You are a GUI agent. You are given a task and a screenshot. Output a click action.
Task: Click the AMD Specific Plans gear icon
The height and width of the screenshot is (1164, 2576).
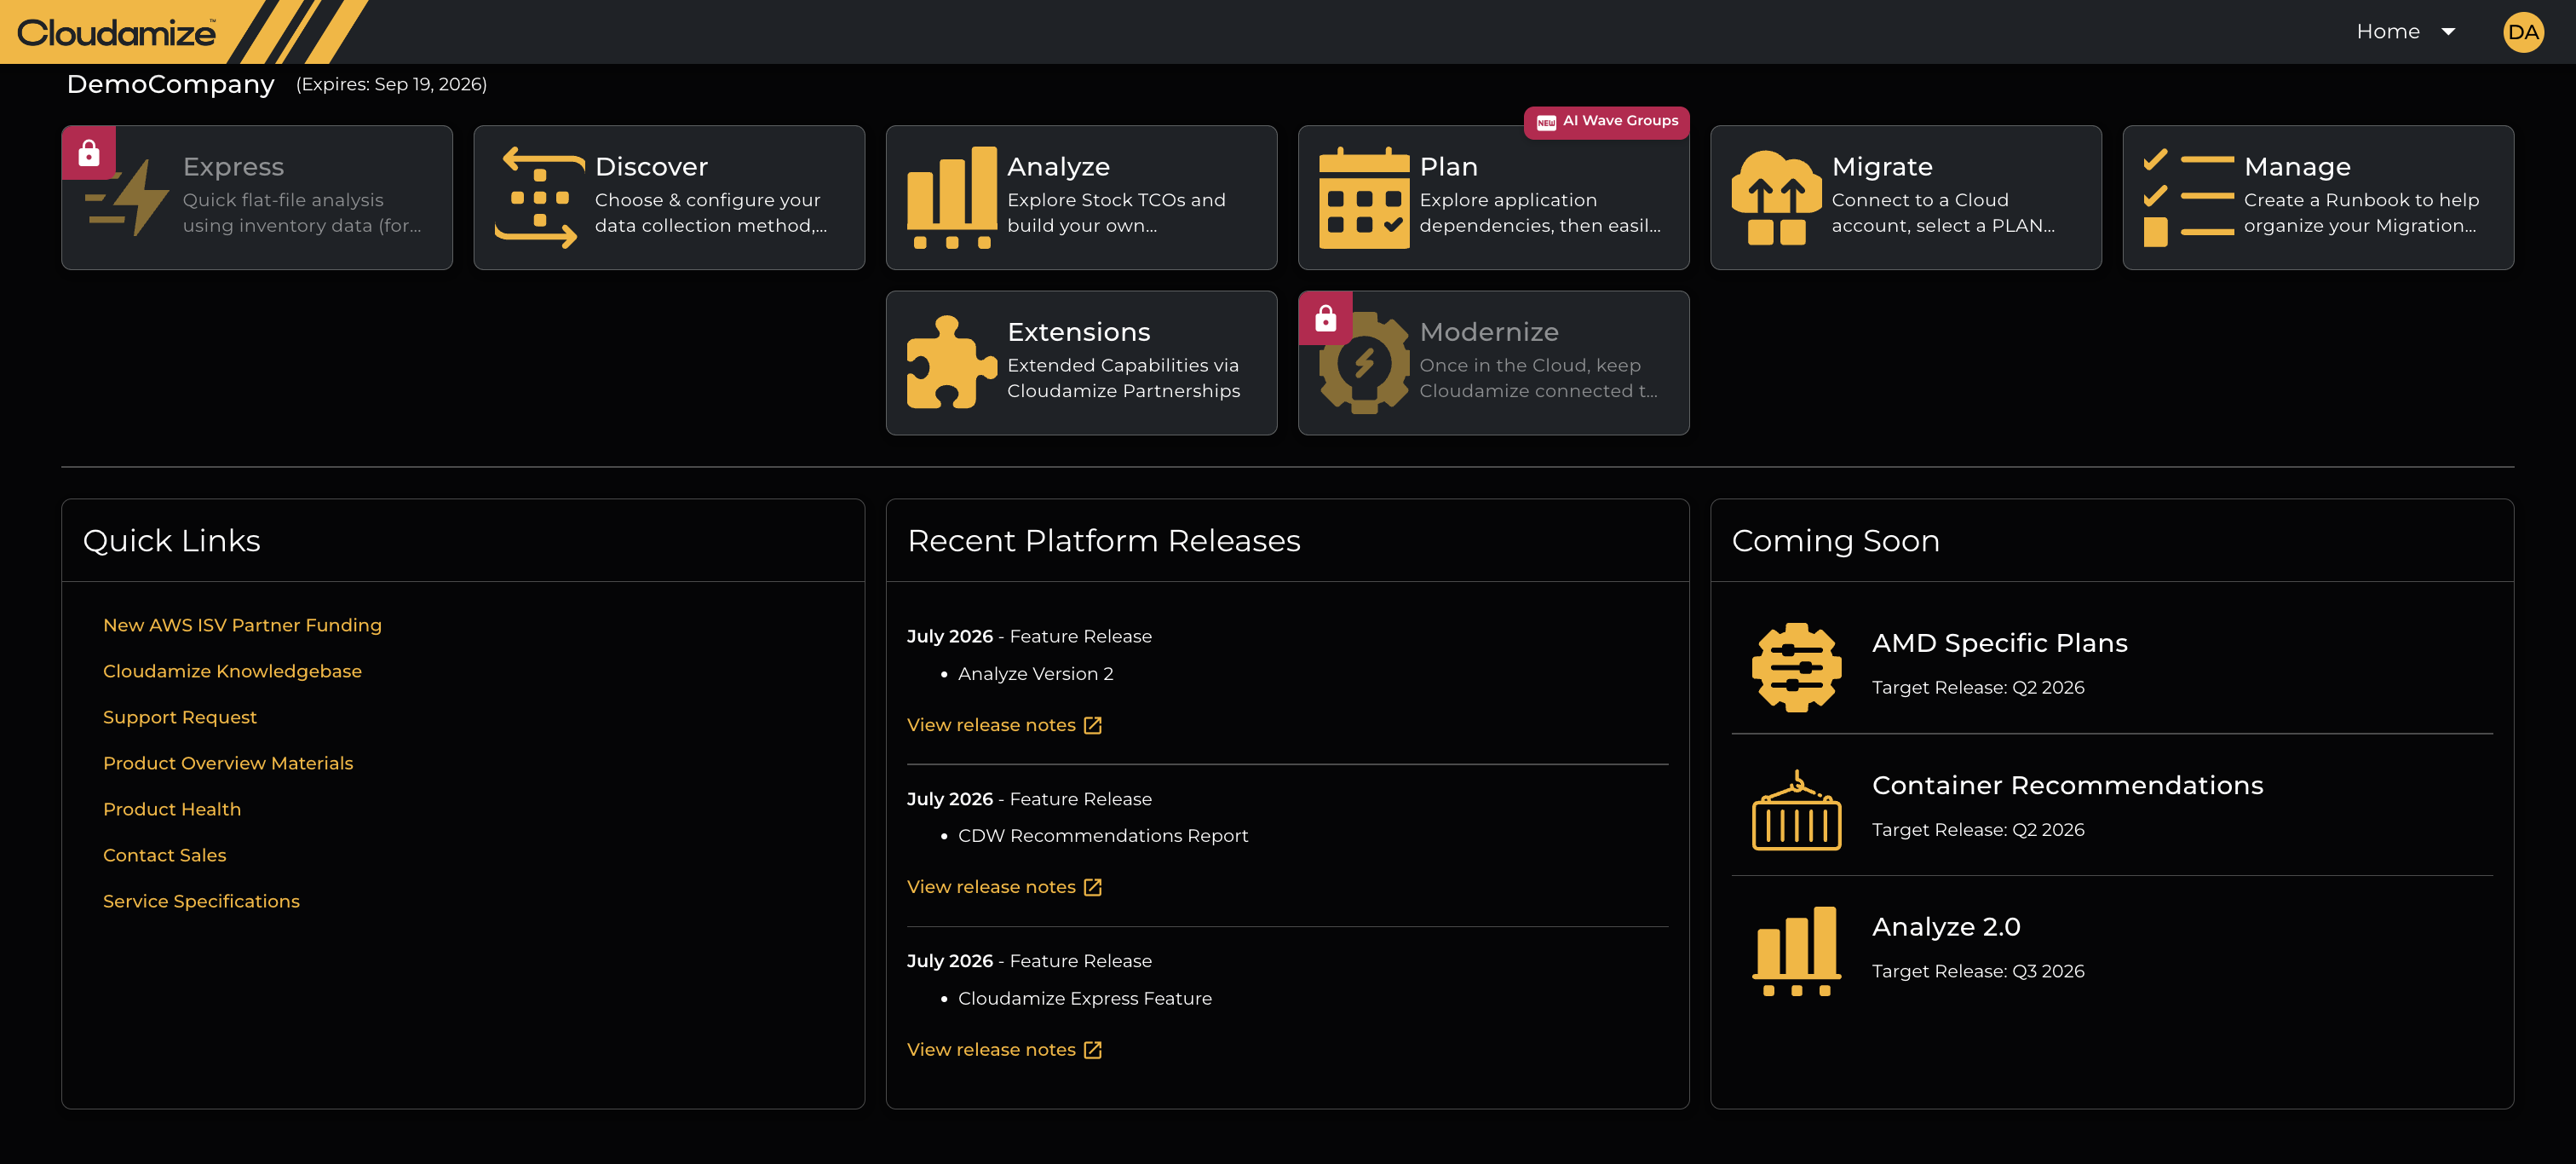[x=1796, y=668]
